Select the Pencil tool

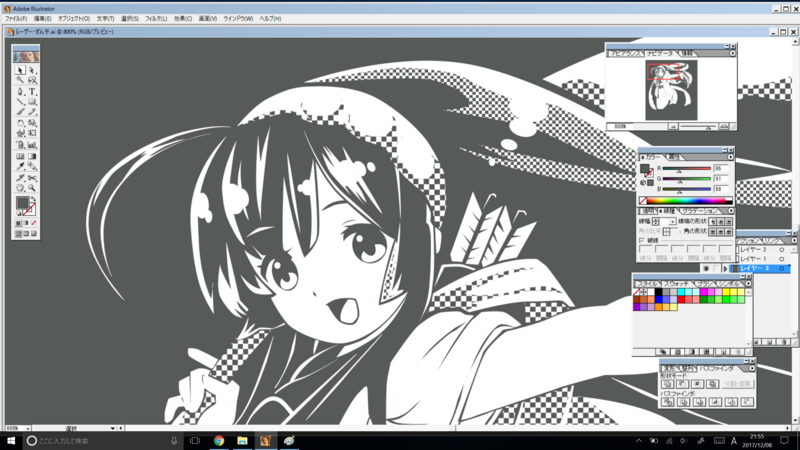pyautogui.click(x=32, y=112)
